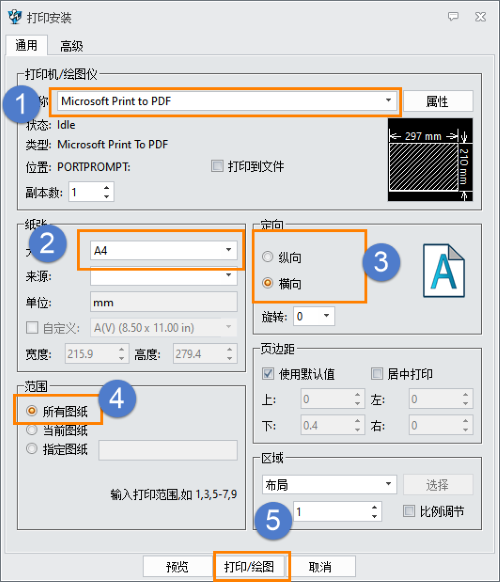Click the application icon in title bar
The width and height of the screenshot is (500, 582).
pos(15,17)
